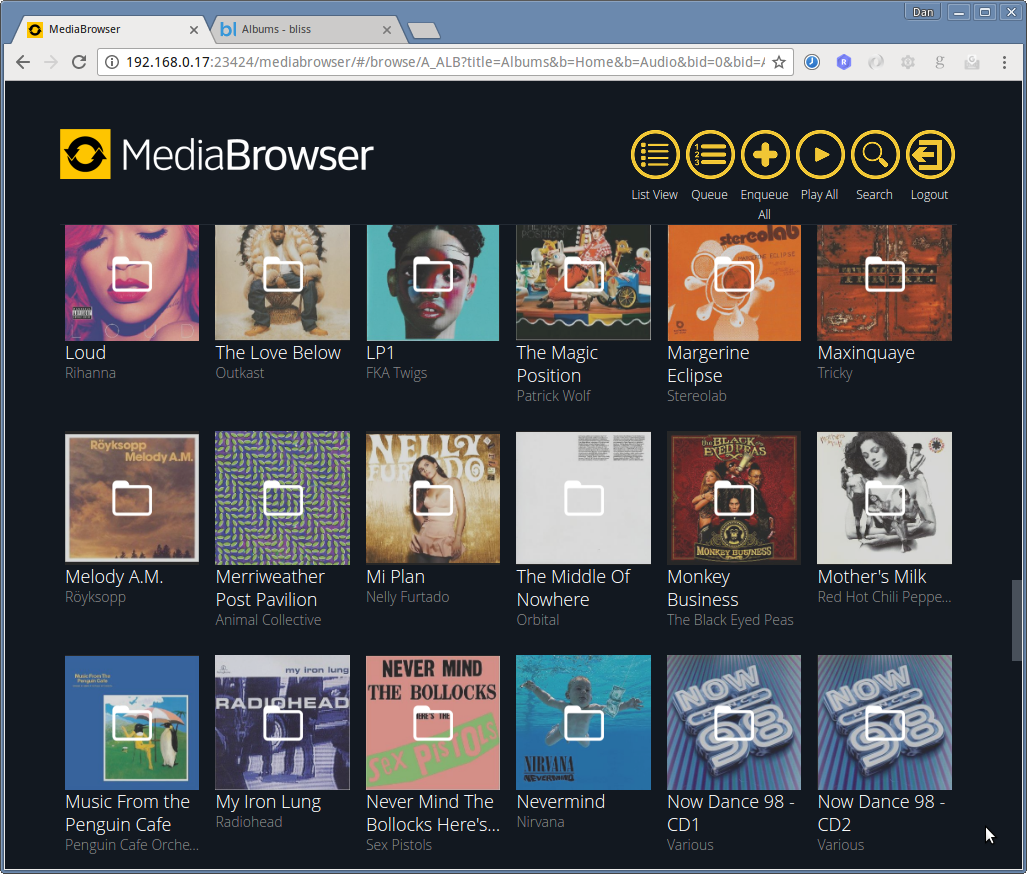
Task: Switch to List View using its icon
Action: pyautogui.click(x=655, y=155)
